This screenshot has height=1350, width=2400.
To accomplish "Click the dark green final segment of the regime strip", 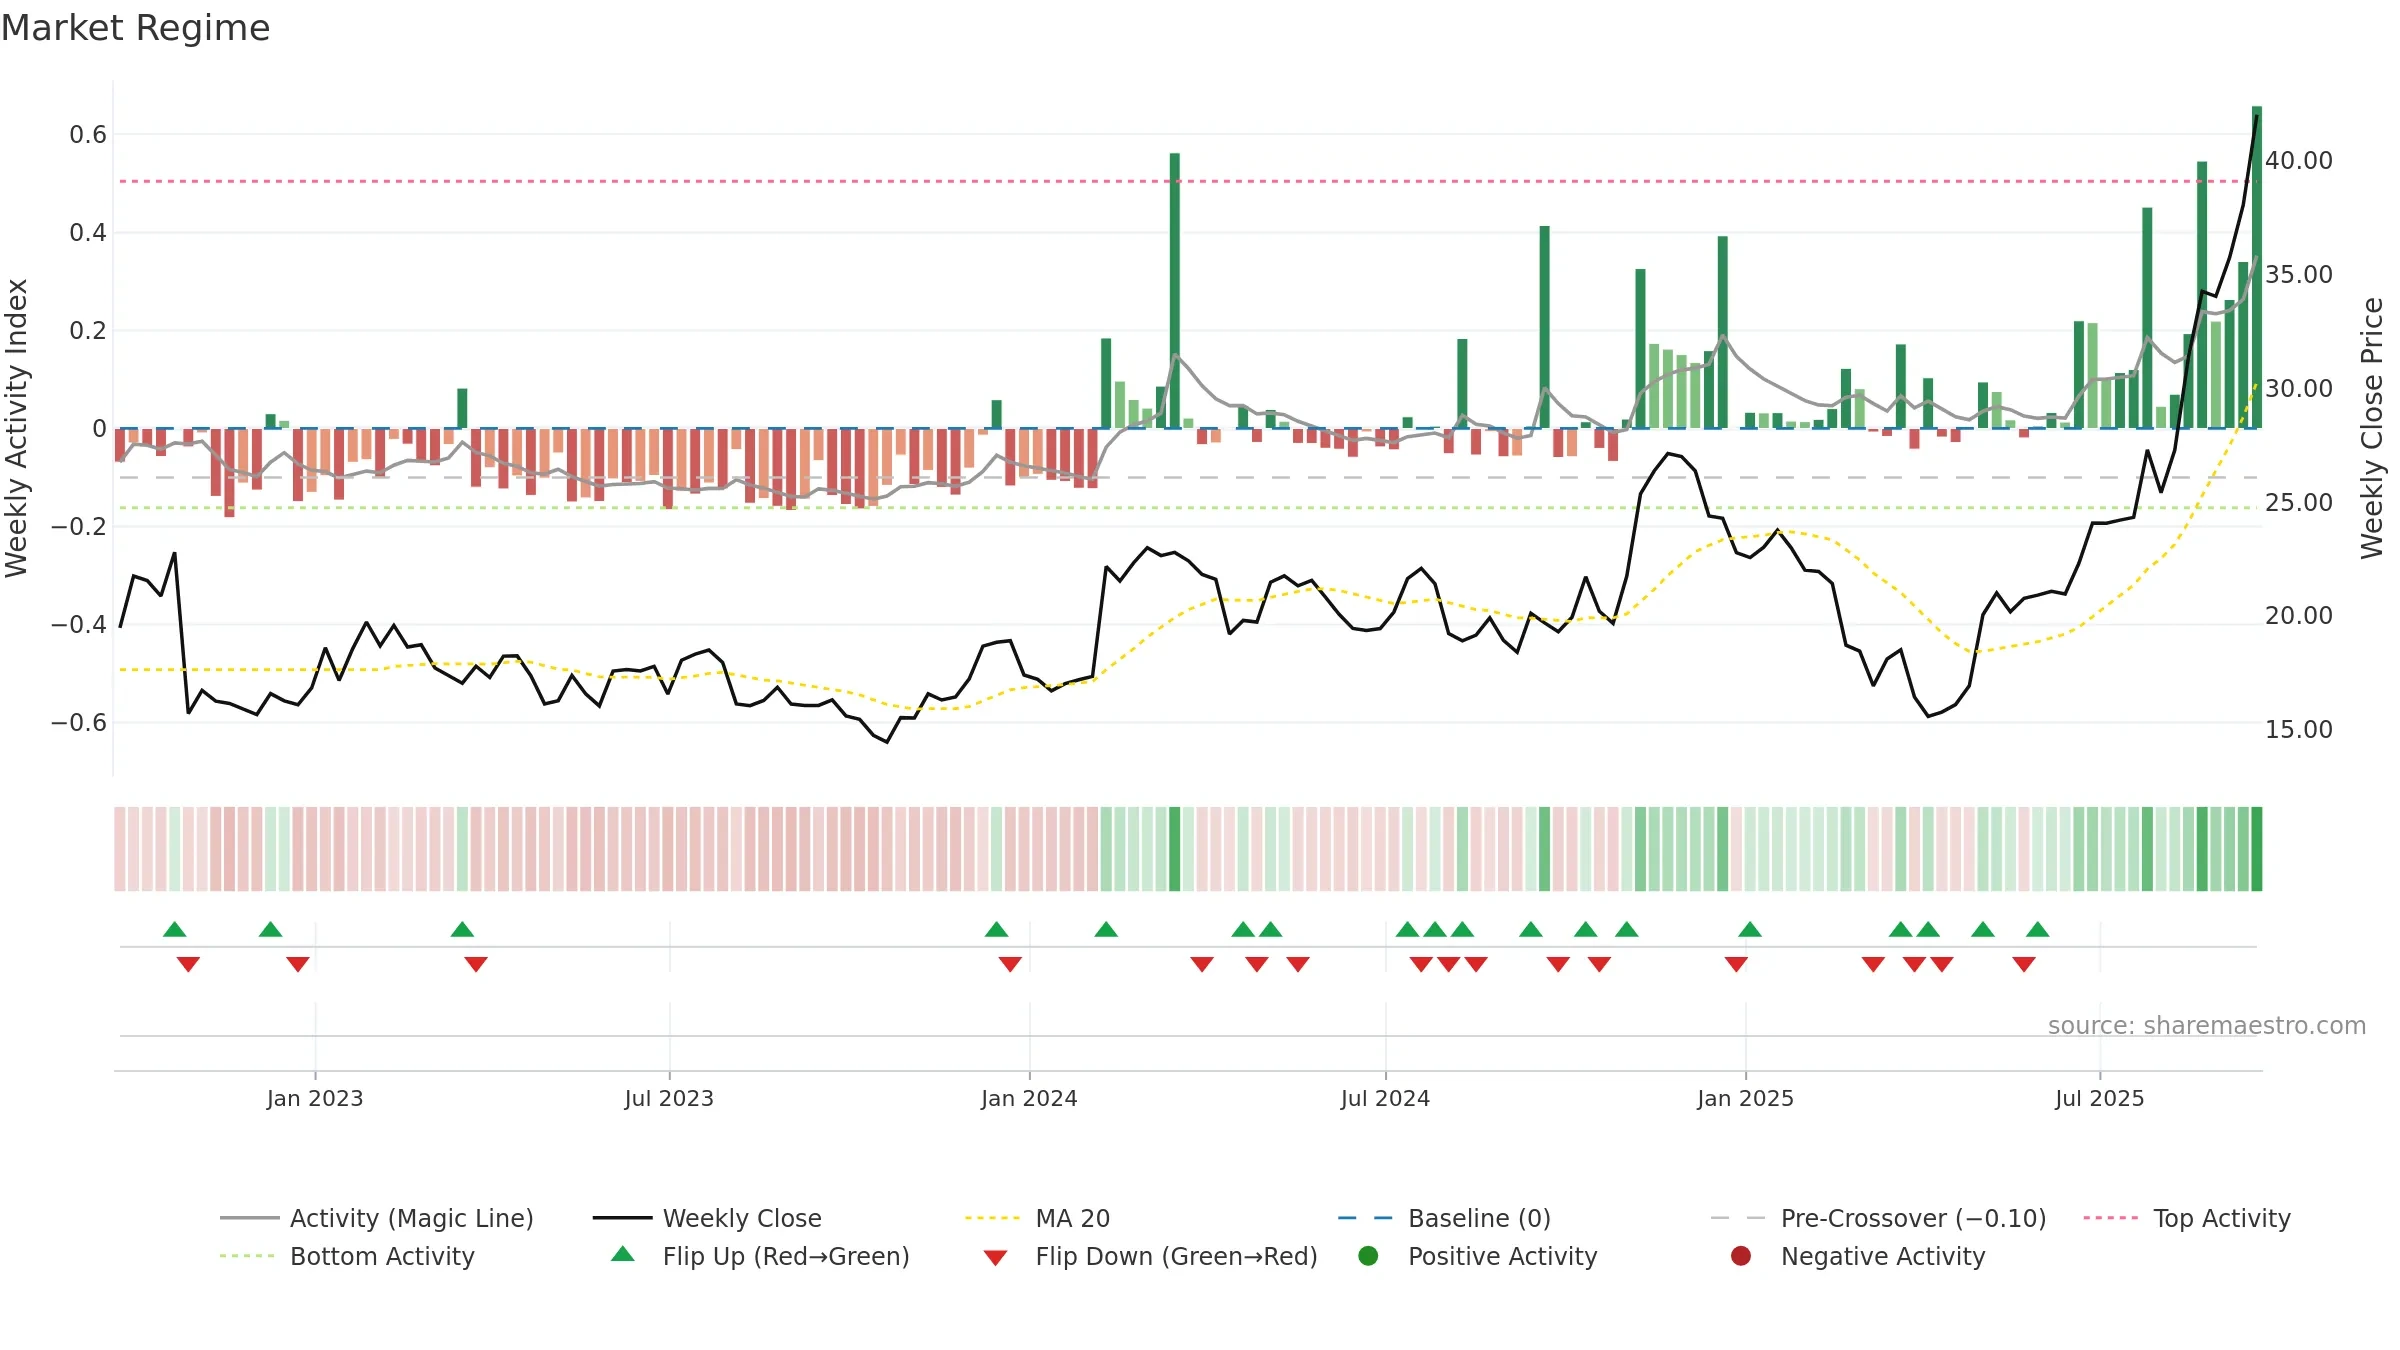I will pos(2257,849).
